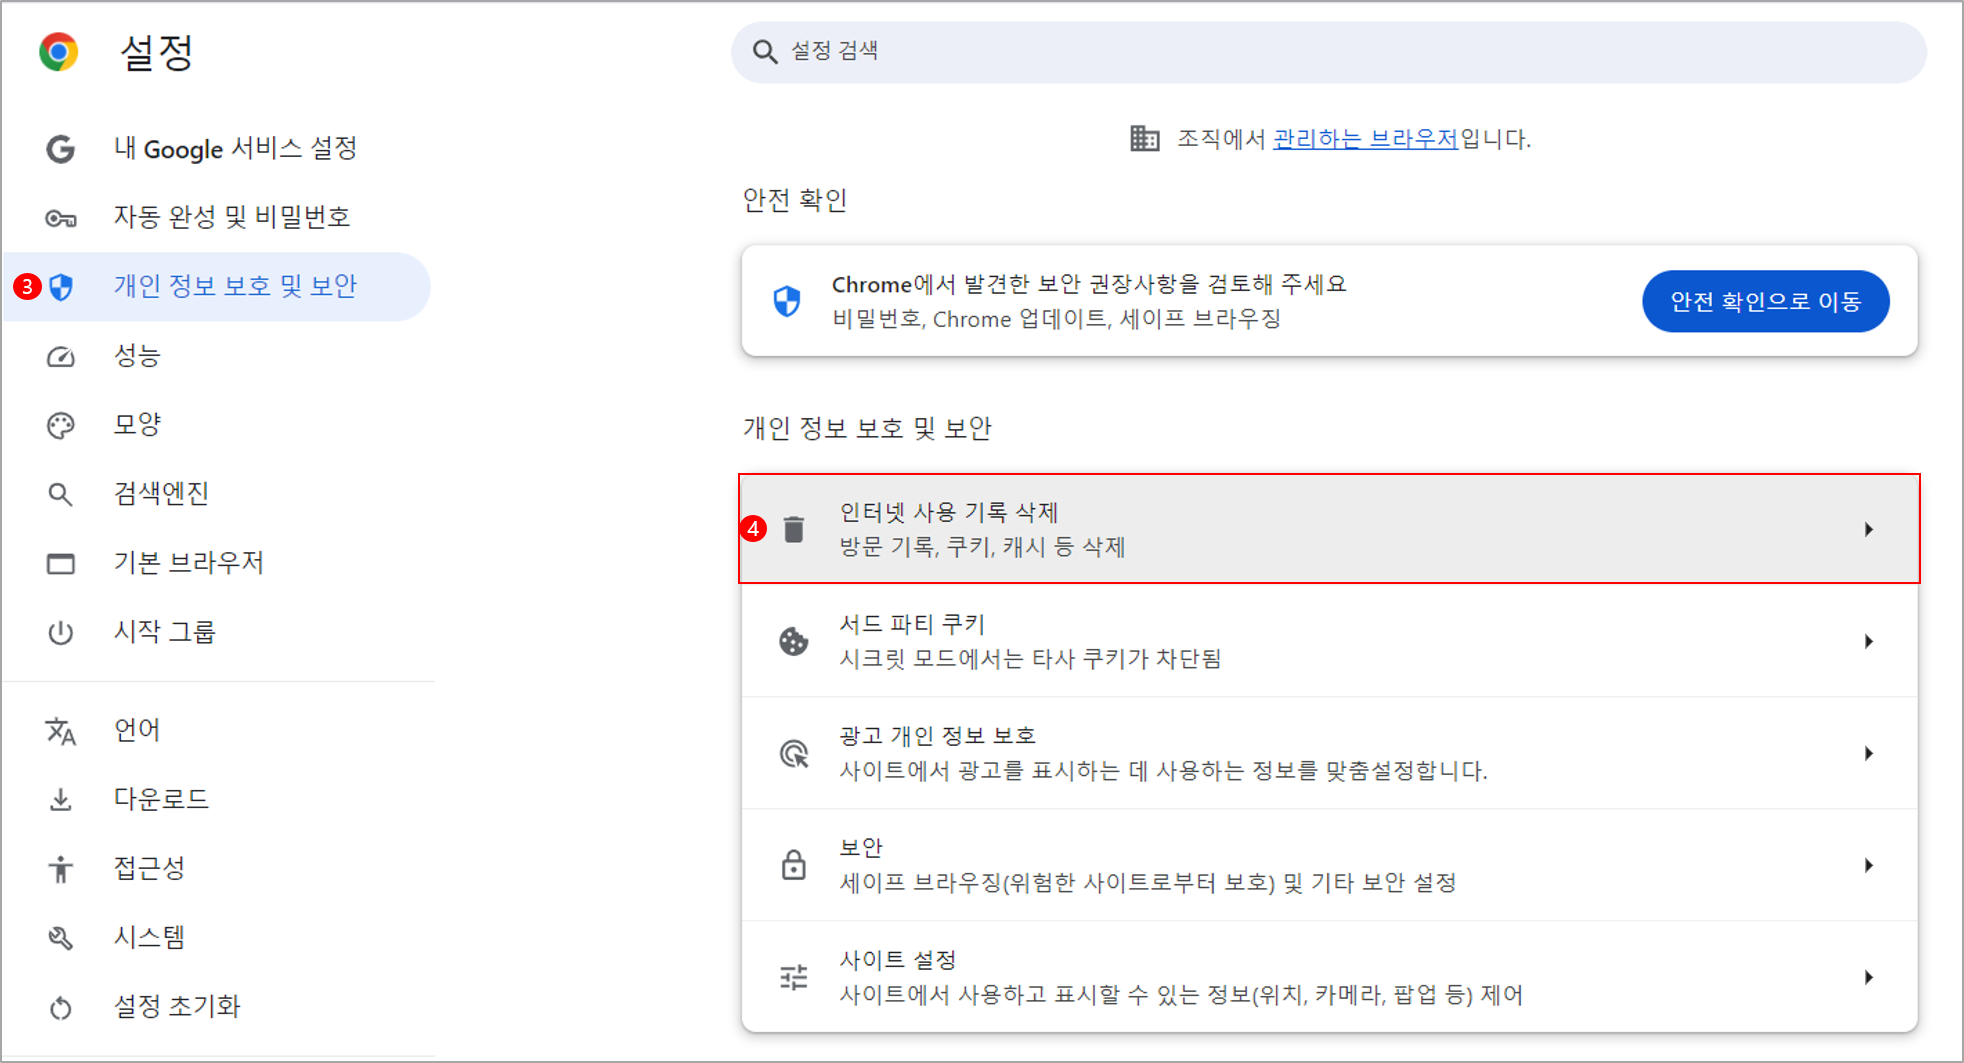Click the padlock icon in 보안 row
Viewport: 1964px width, 1063px height.
click(x=794, y=865)
